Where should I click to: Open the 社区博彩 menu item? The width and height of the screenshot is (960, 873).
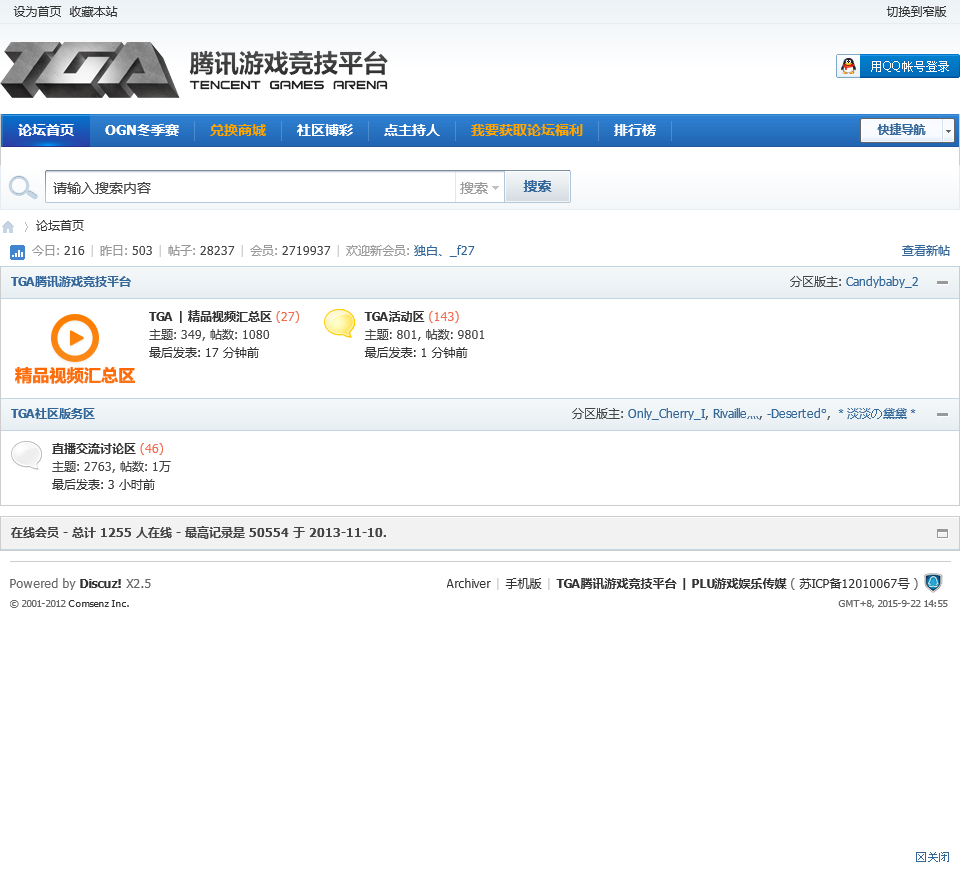pos(325,130)
